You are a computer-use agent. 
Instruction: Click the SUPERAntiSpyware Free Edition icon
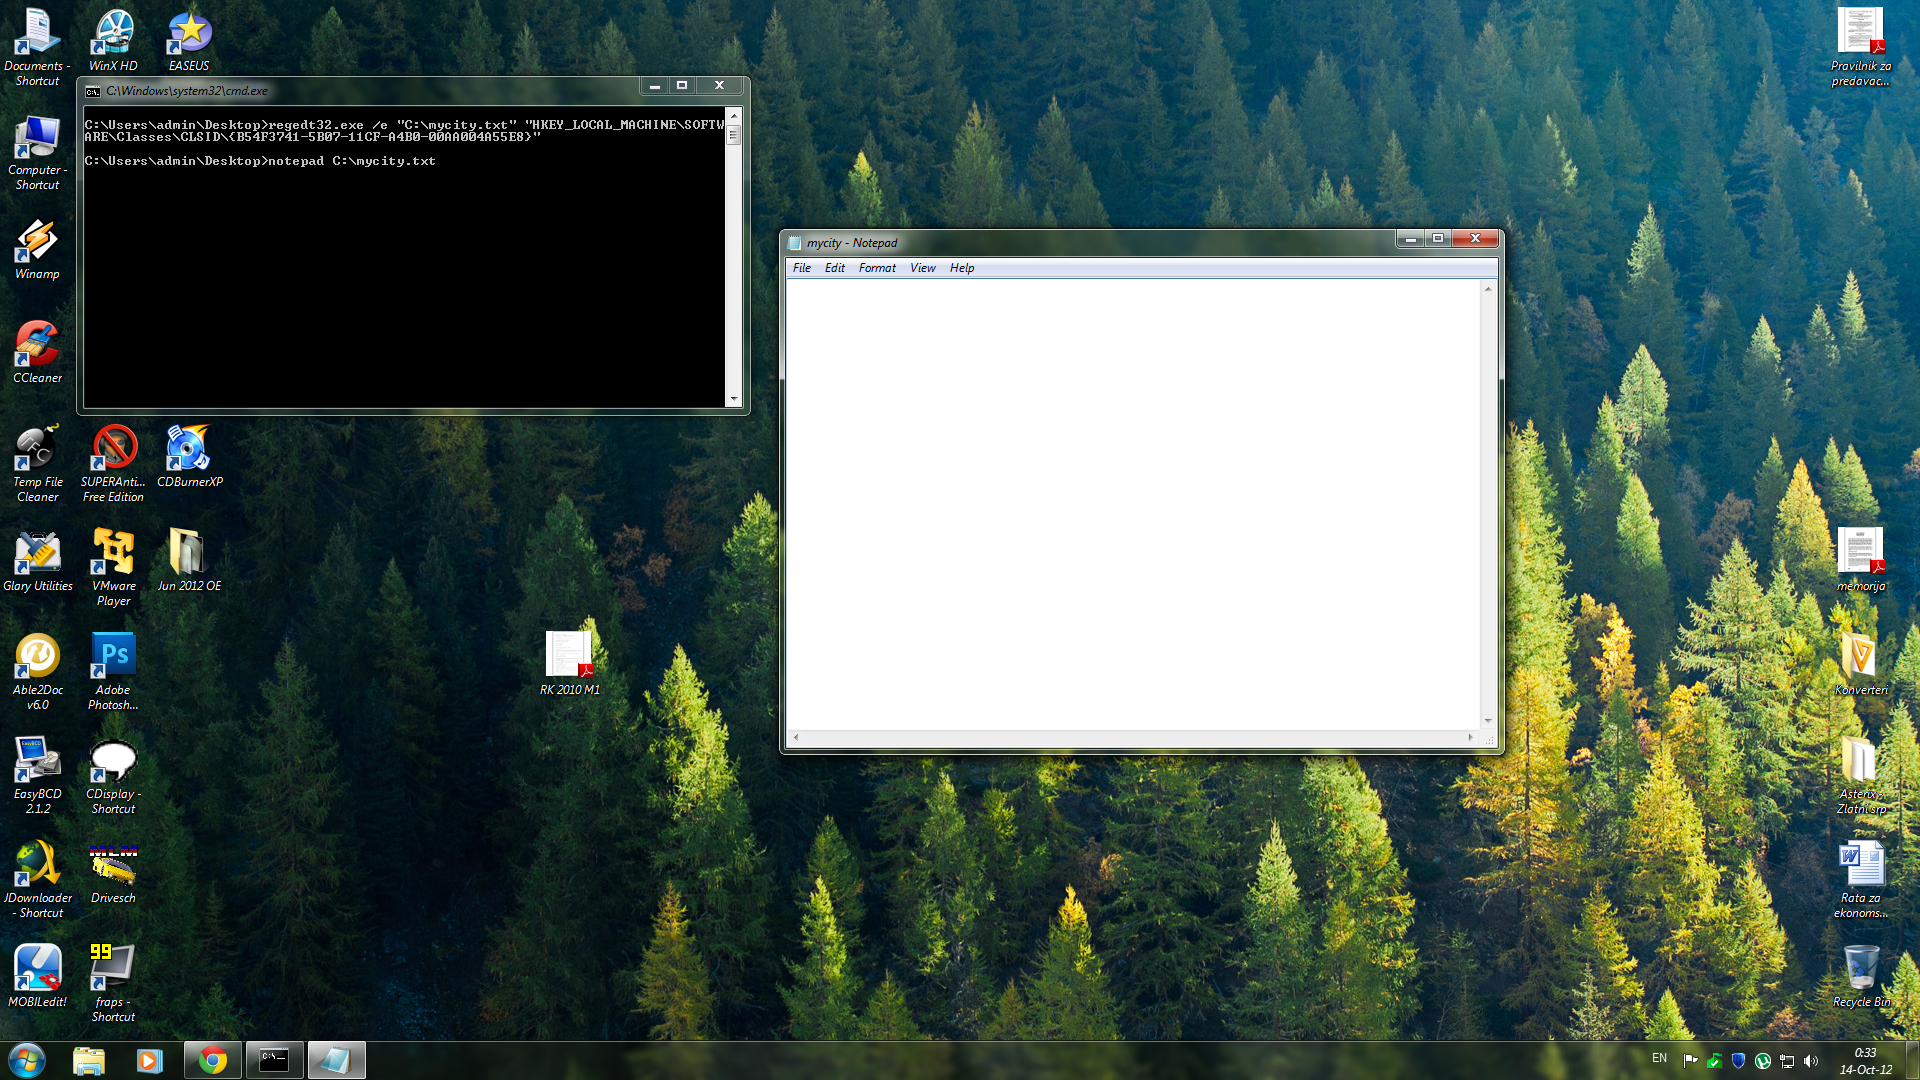click(113, 449)
